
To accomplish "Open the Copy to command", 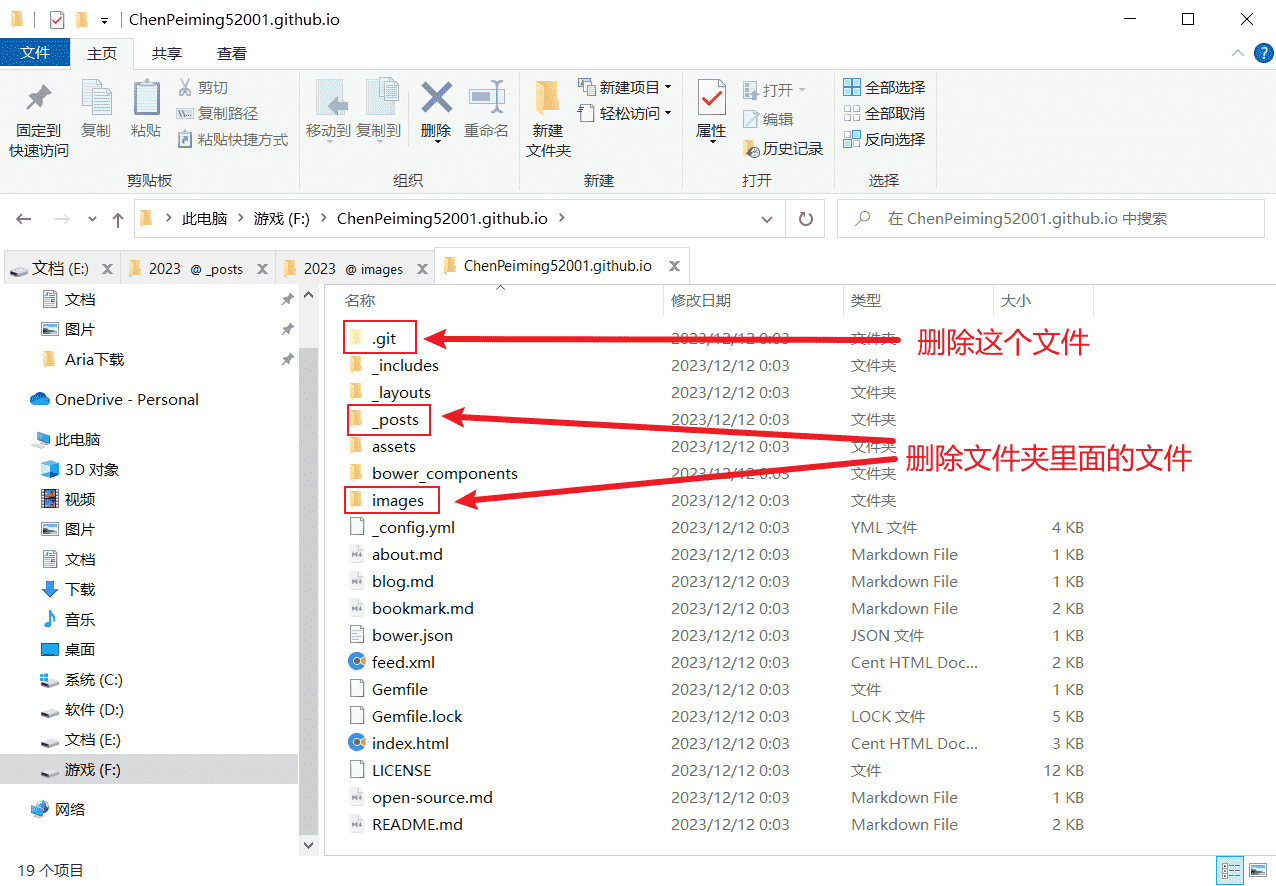I will pos(379,110).
